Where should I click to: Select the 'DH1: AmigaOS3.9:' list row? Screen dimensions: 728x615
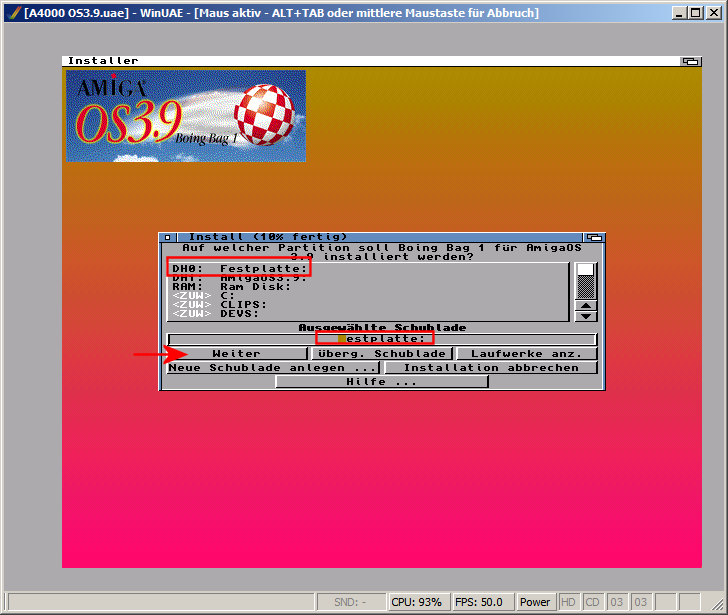click(x=367, y=278)
